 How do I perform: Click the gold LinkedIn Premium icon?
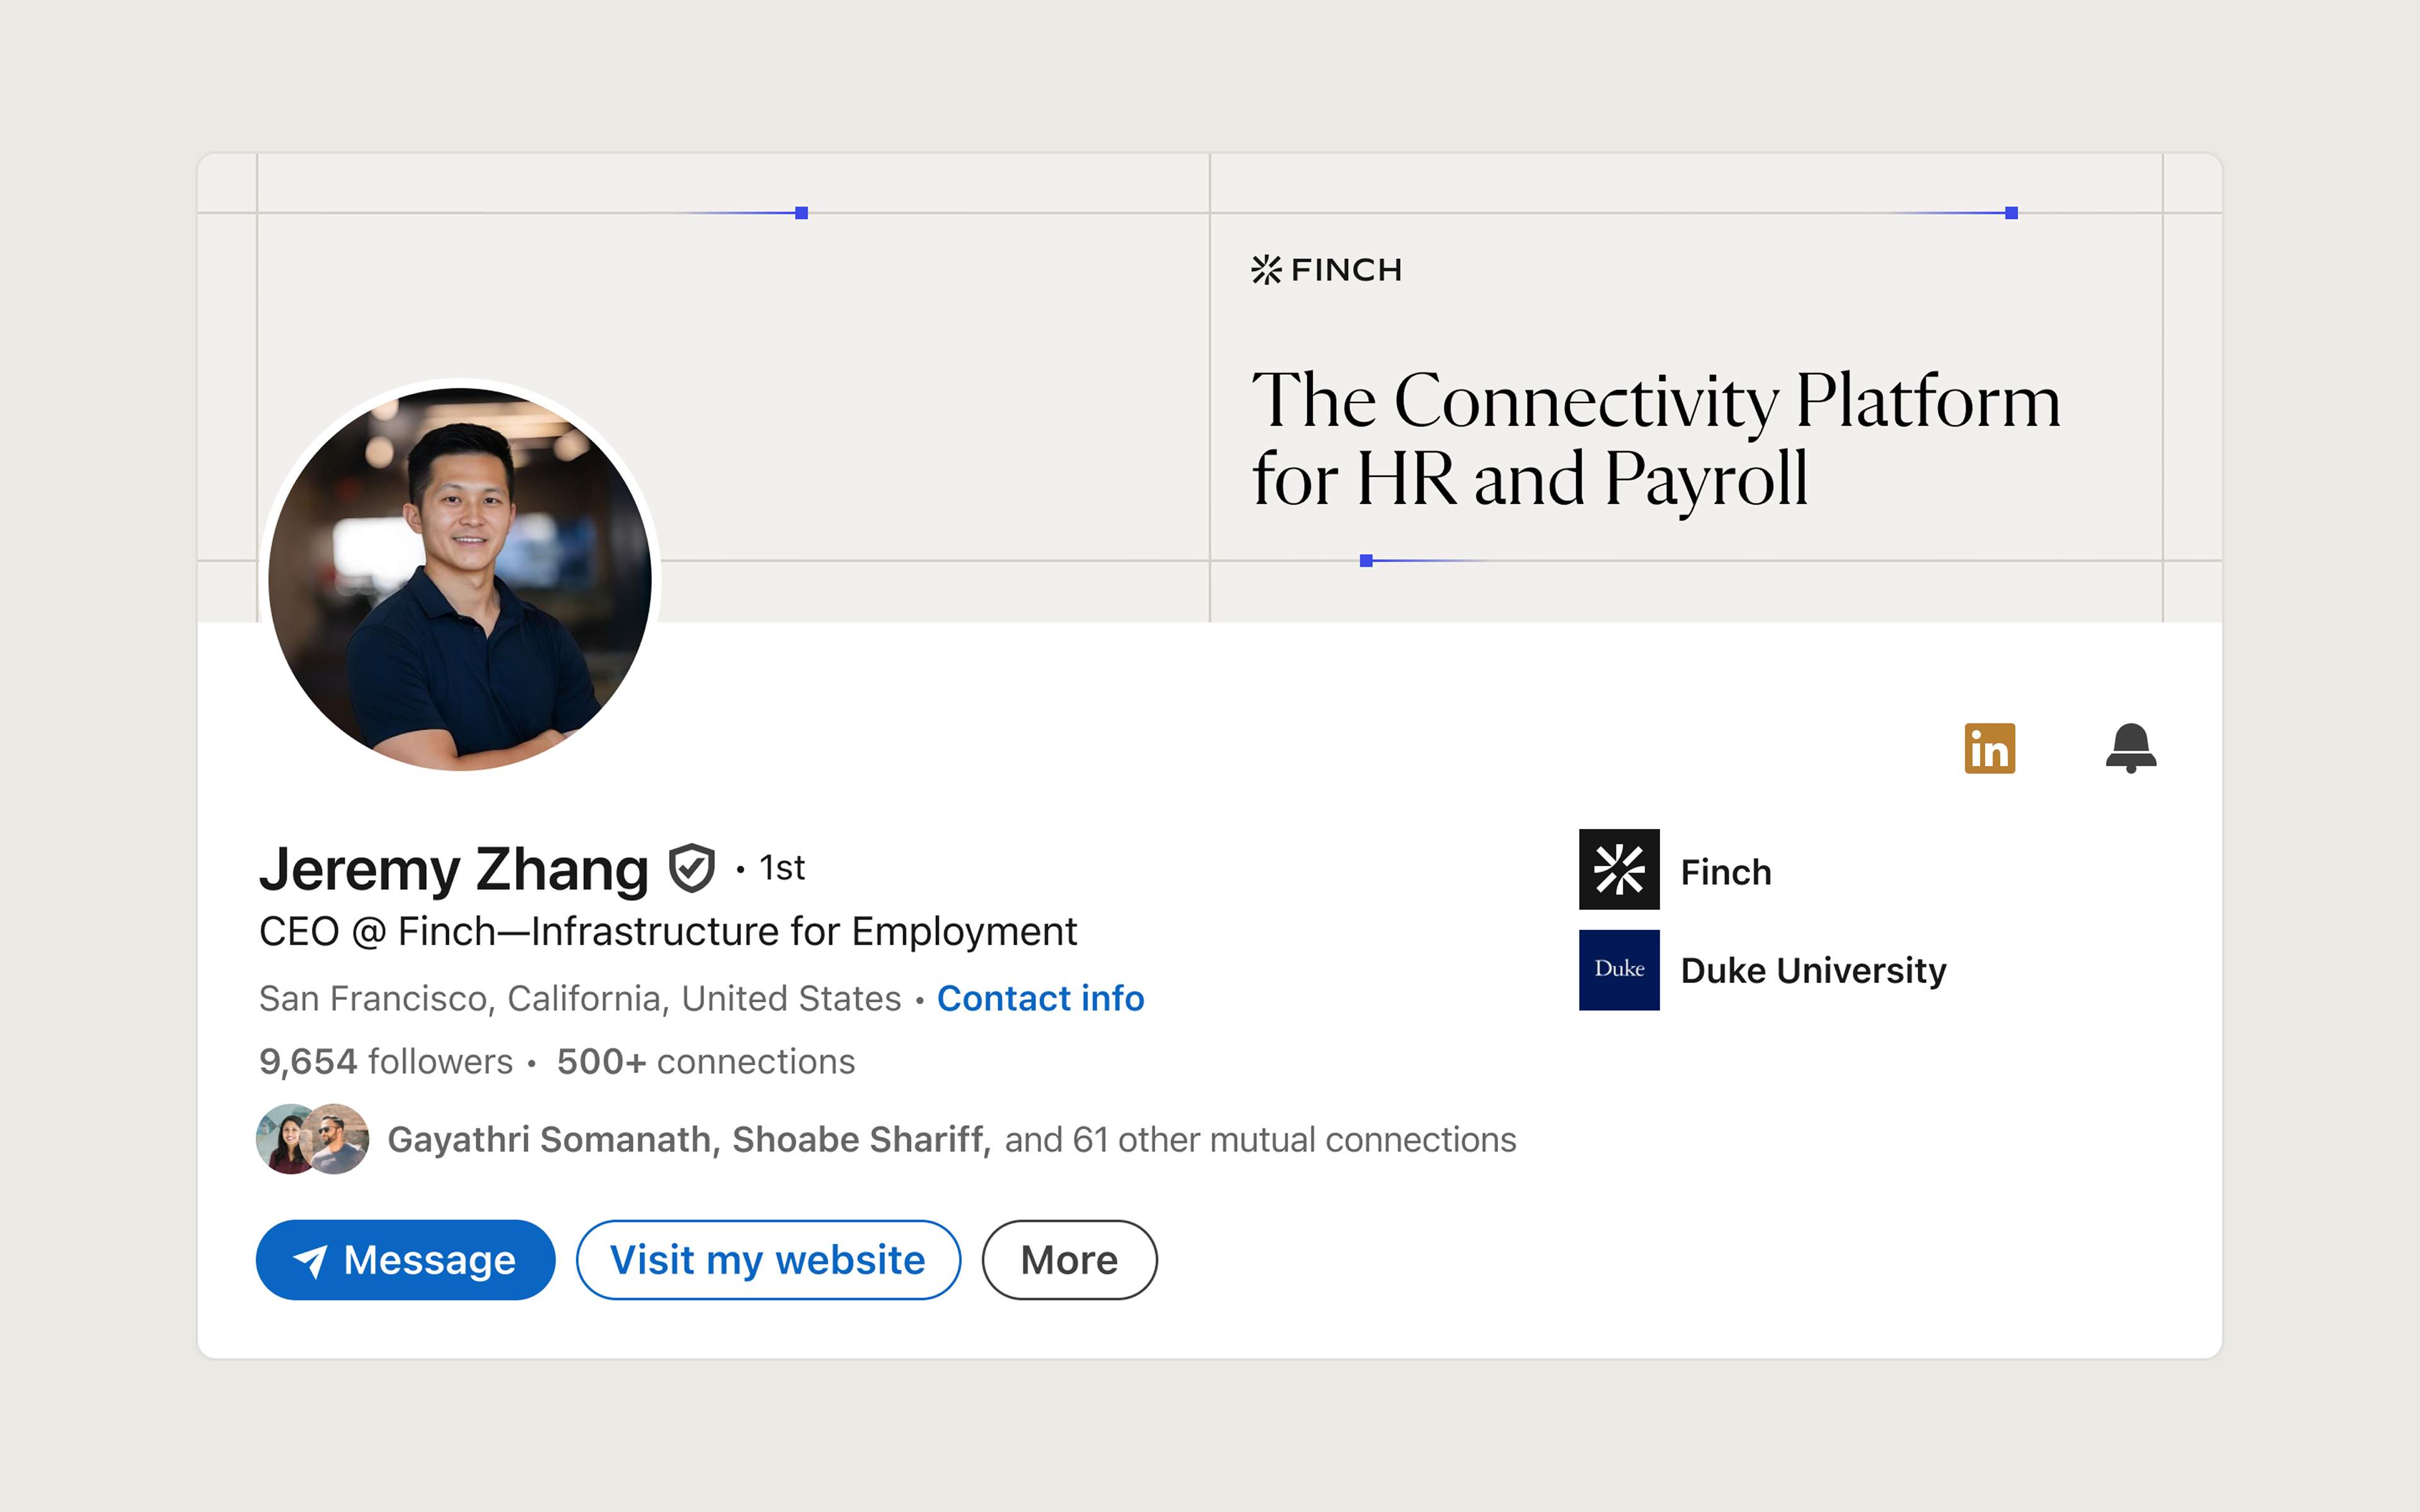[1989, 748]
